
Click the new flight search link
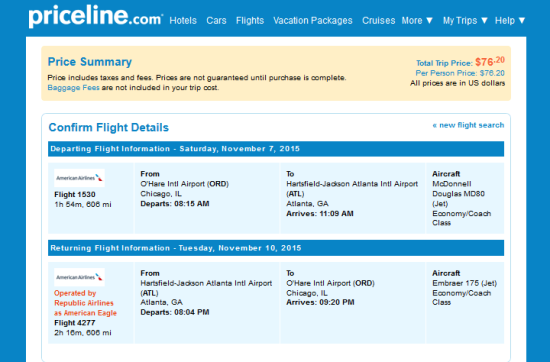point(468,125)
